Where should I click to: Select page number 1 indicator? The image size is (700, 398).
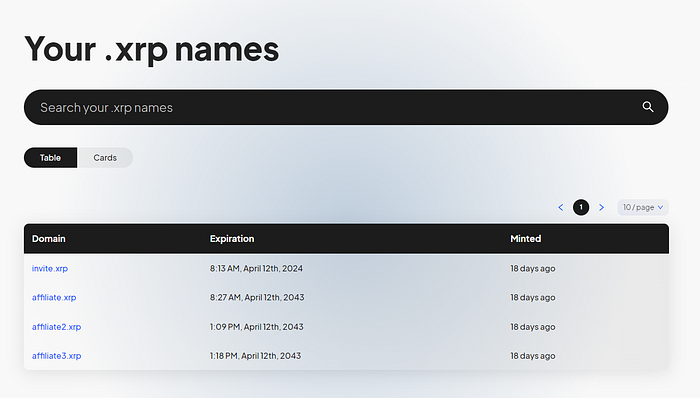[581, 207]
